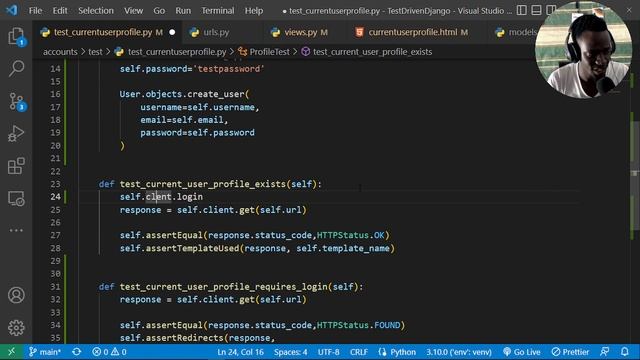Image resolution: width=640 pixels, height=360 pixels.
Task: Open the Go menu
Action: tap(159, 11)
